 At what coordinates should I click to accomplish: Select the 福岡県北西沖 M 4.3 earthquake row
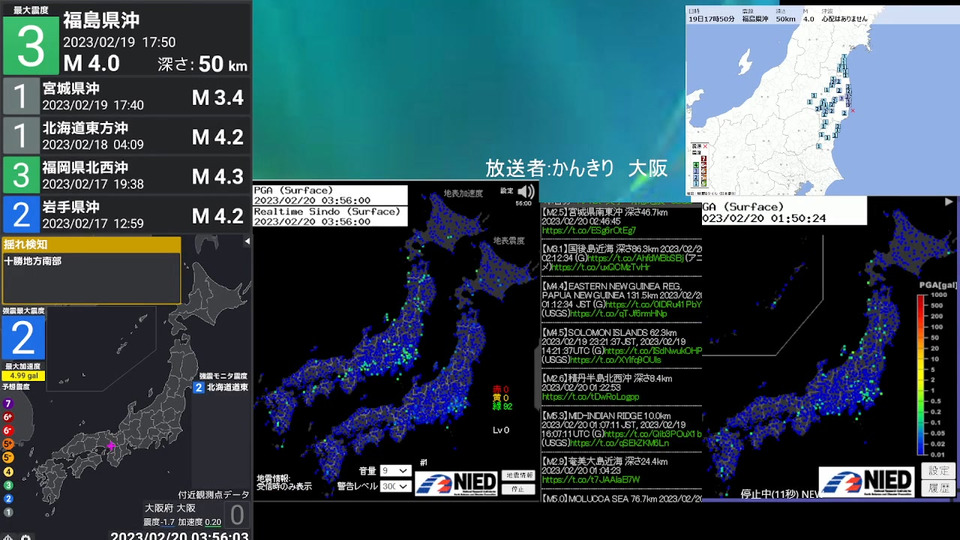pyautogui.click(x=126, y=175)
